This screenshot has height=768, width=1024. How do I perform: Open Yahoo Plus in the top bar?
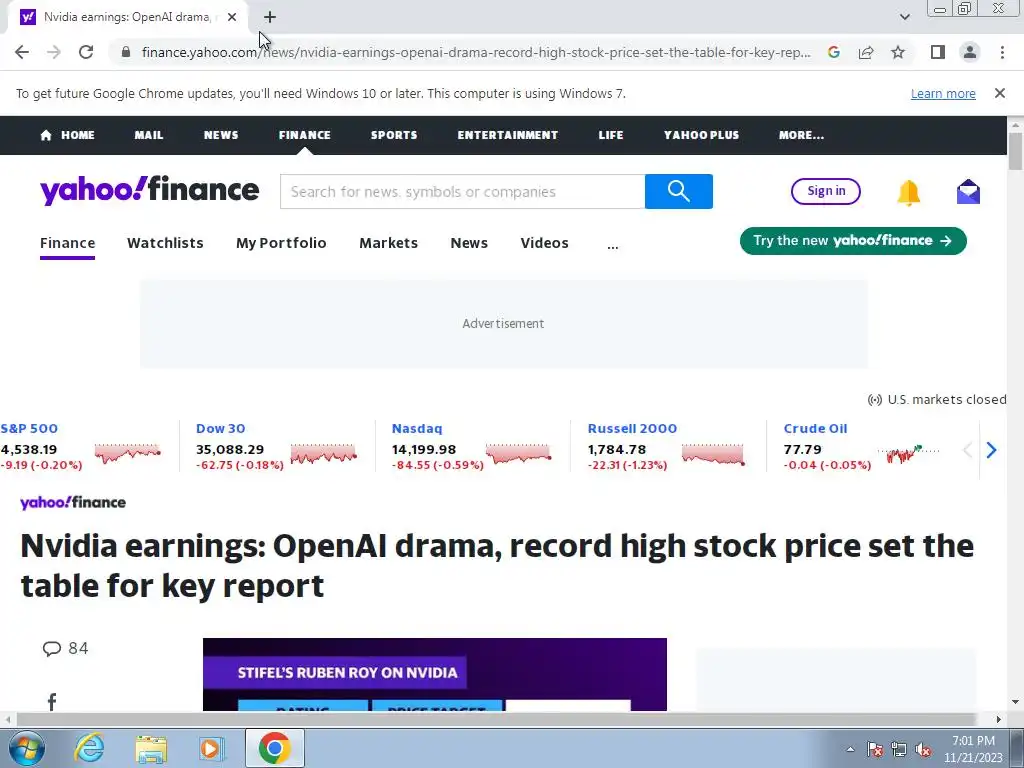701,135
